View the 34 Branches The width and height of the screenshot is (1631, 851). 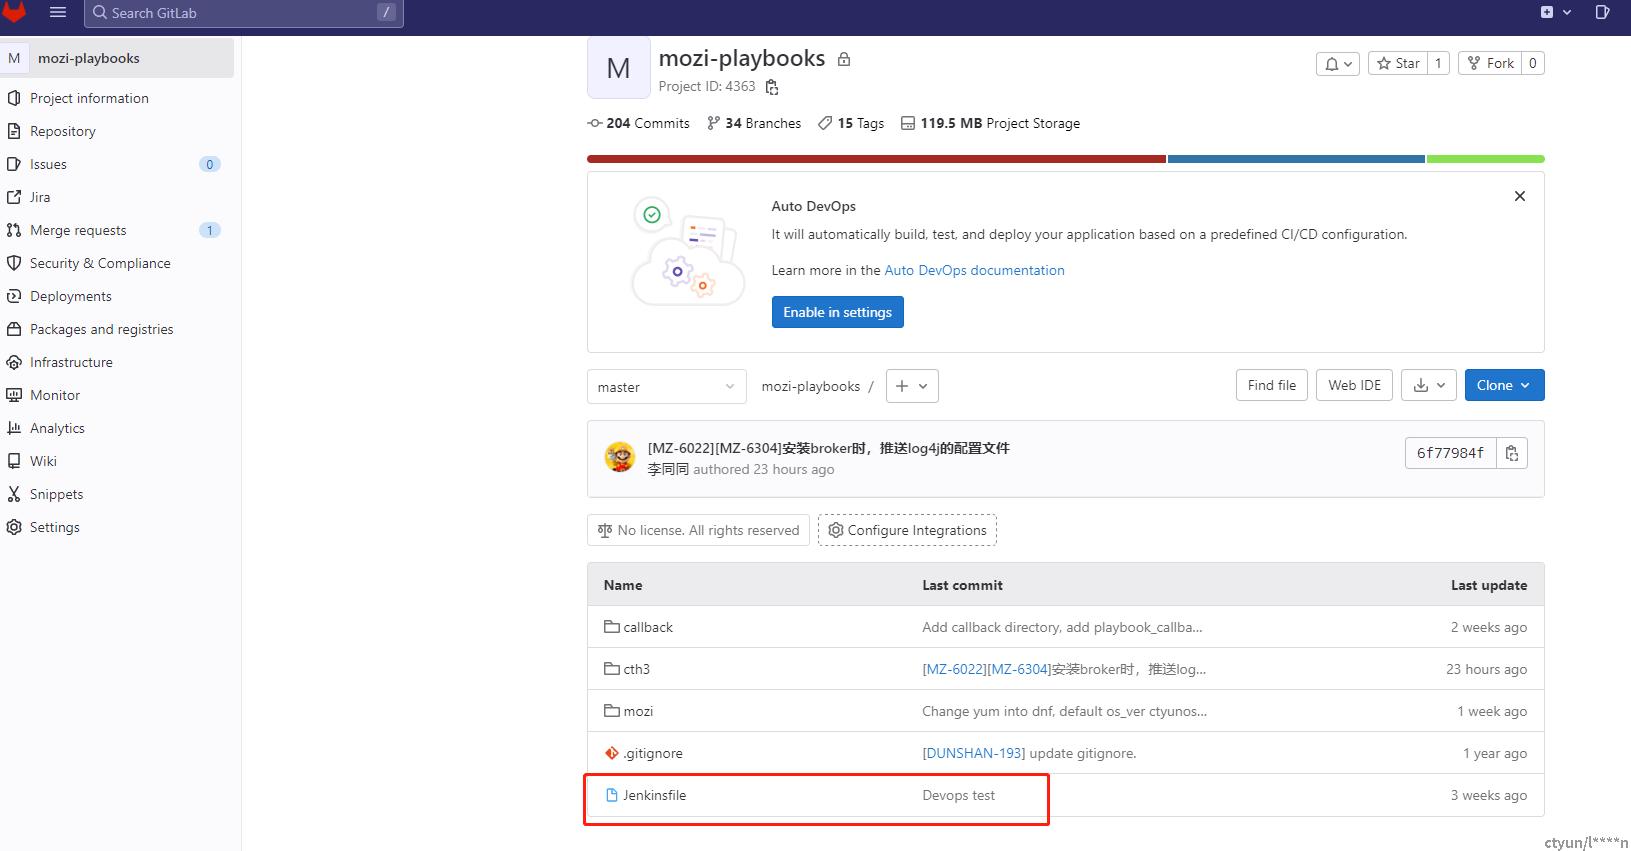pos(754,123)
